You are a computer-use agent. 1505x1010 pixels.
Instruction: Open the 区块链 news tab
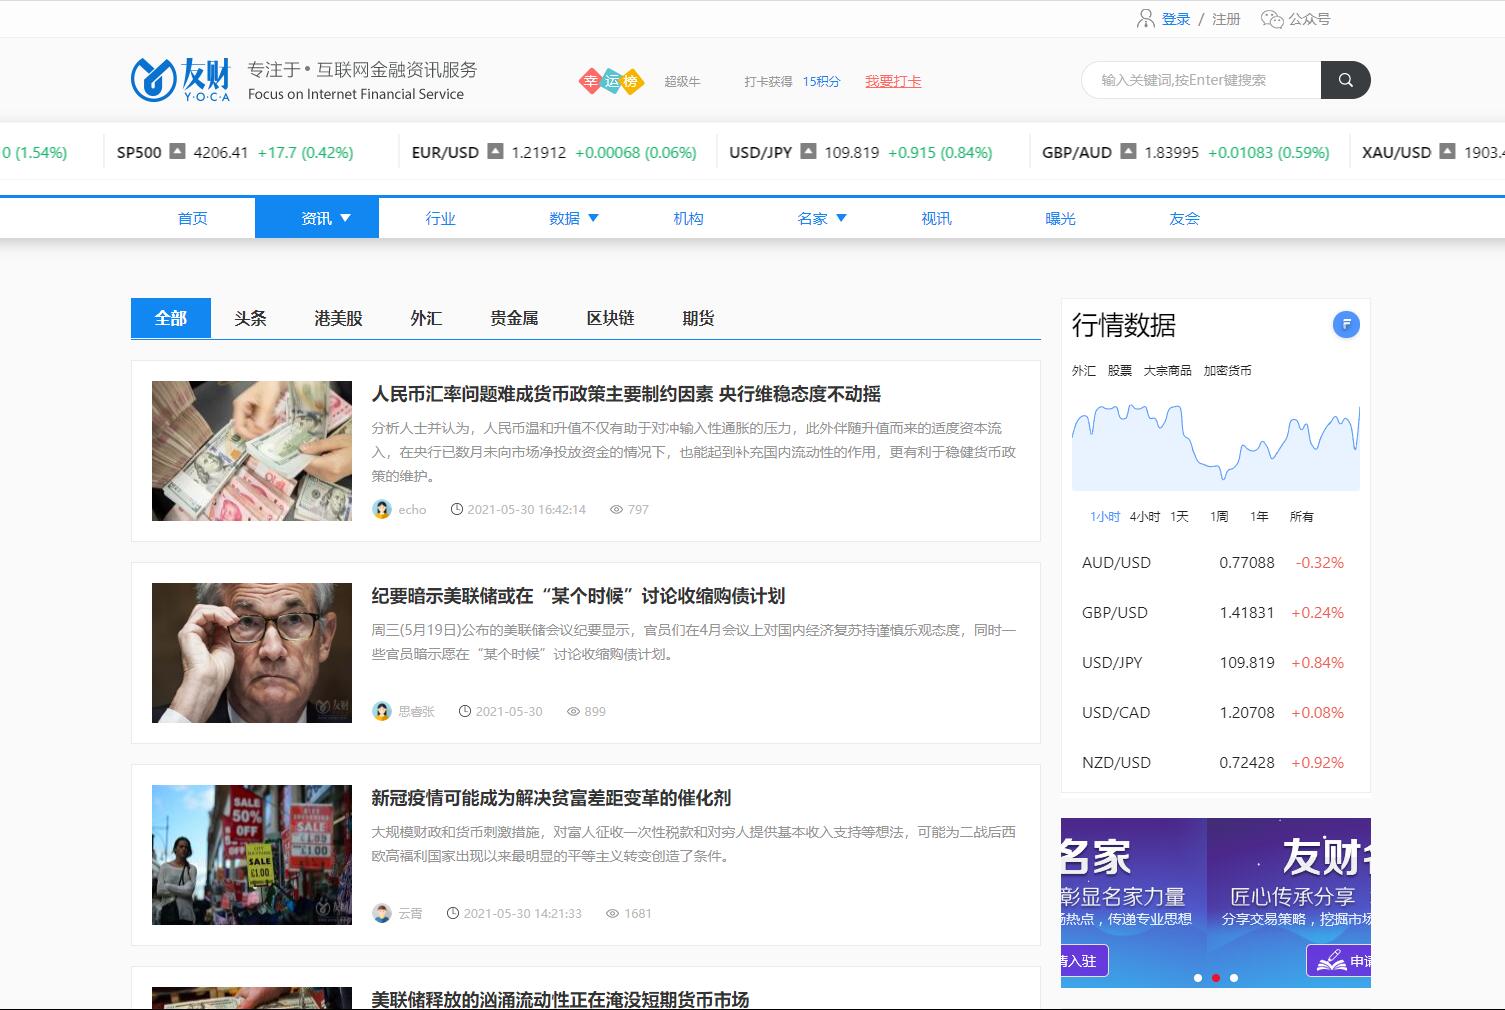coord(610,318)
